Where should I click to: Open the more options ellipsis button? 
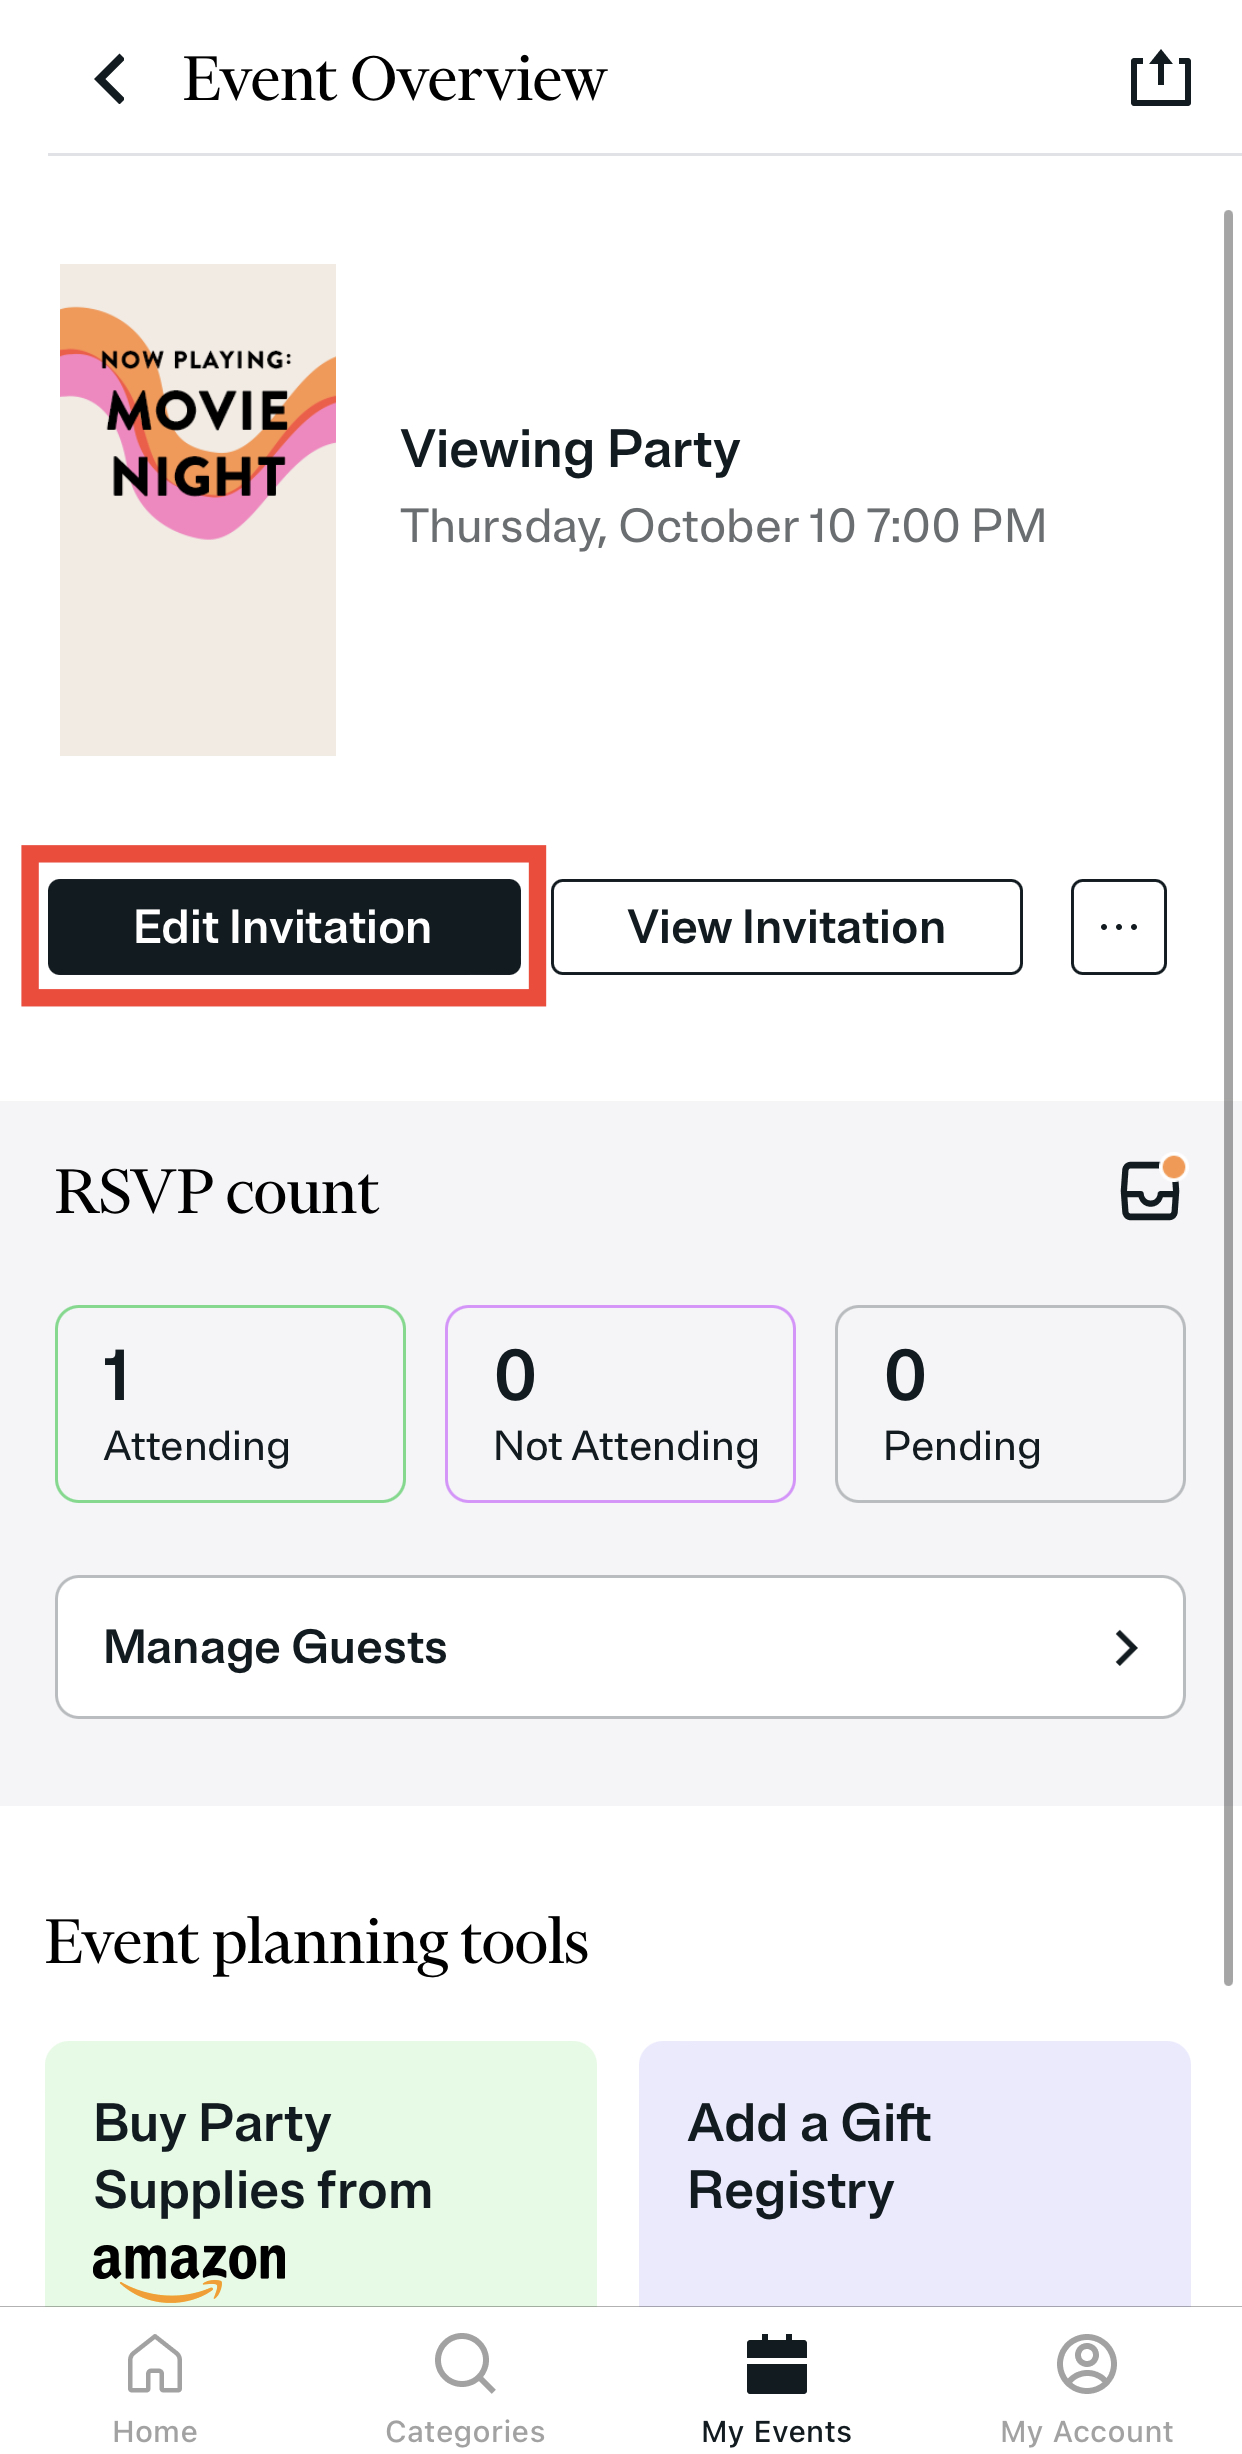coord(1117,927)
